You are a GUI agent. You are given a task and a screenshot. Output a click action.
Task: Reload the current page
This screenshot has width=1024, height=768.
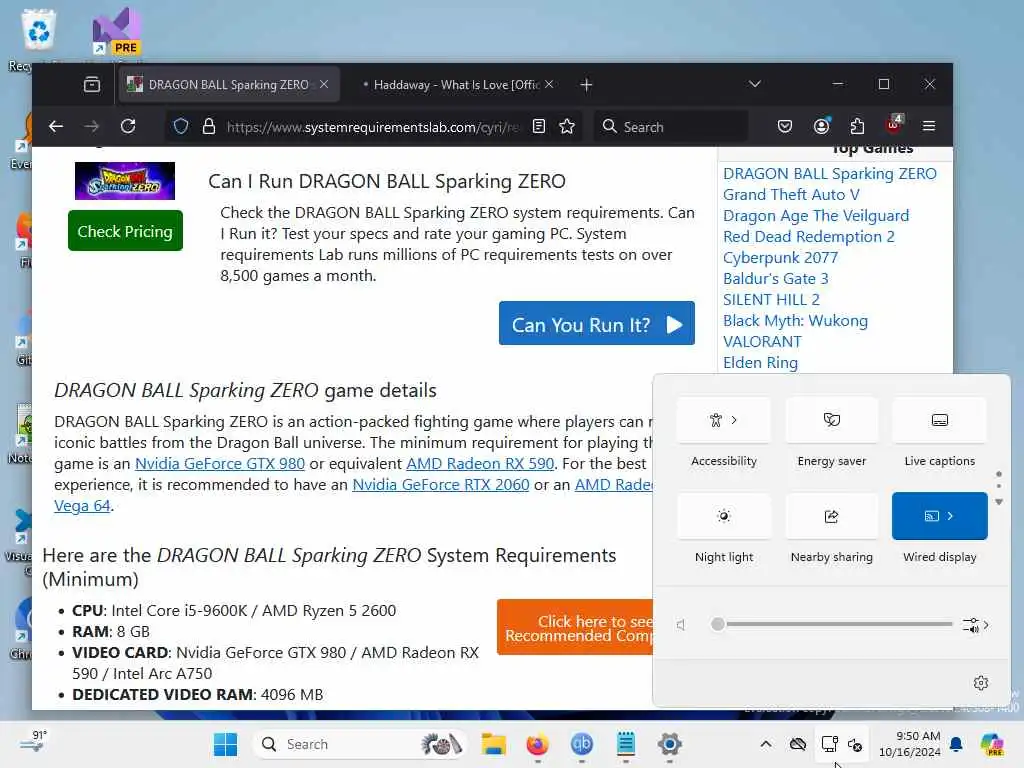pos(128,126)
